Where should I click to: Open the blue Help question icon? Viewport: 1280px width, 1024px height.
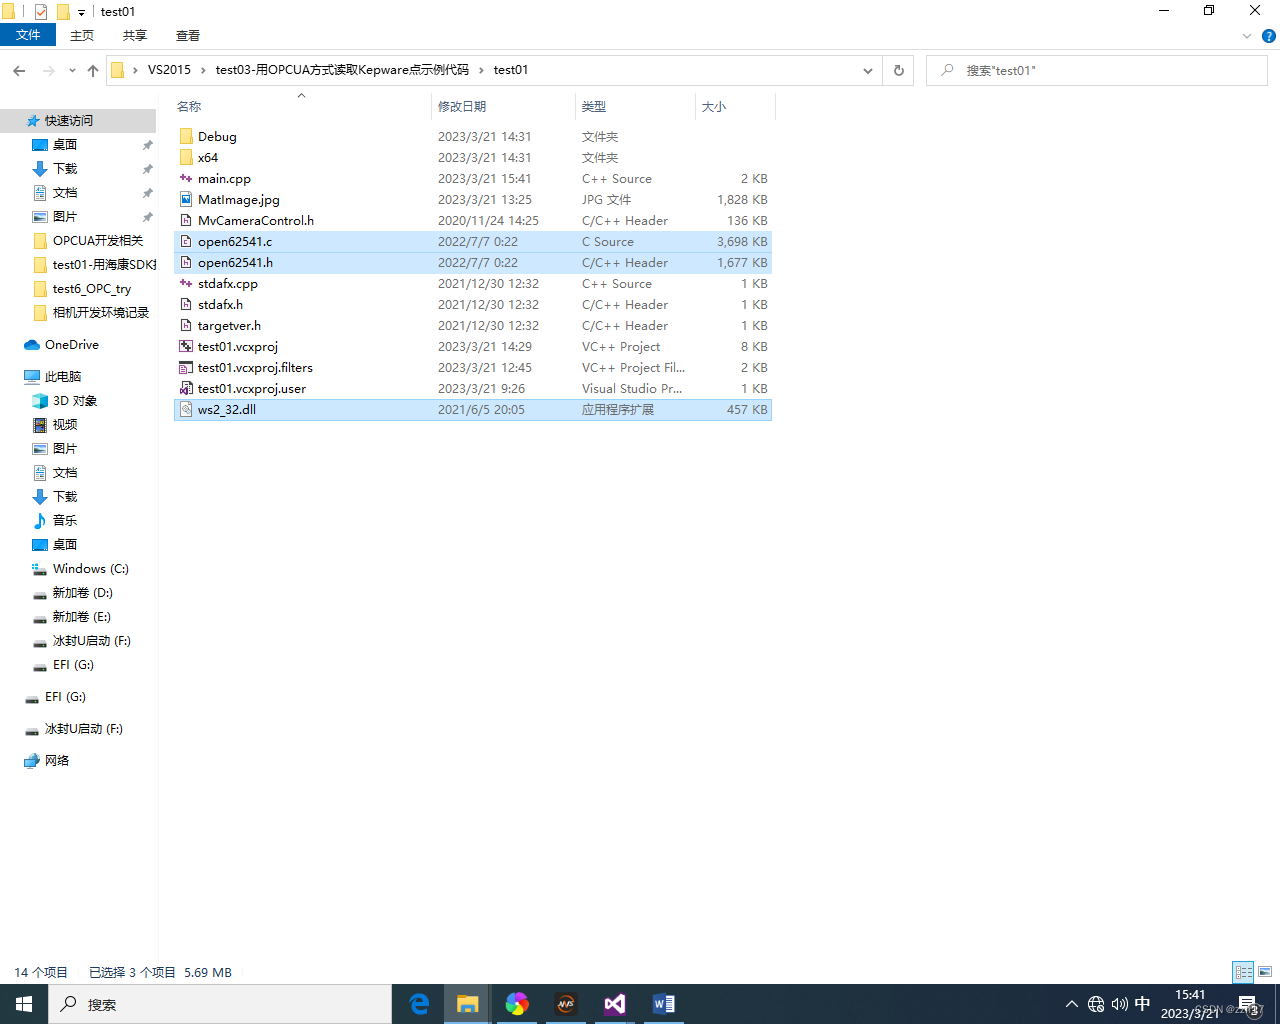(x=1268, y=36)
